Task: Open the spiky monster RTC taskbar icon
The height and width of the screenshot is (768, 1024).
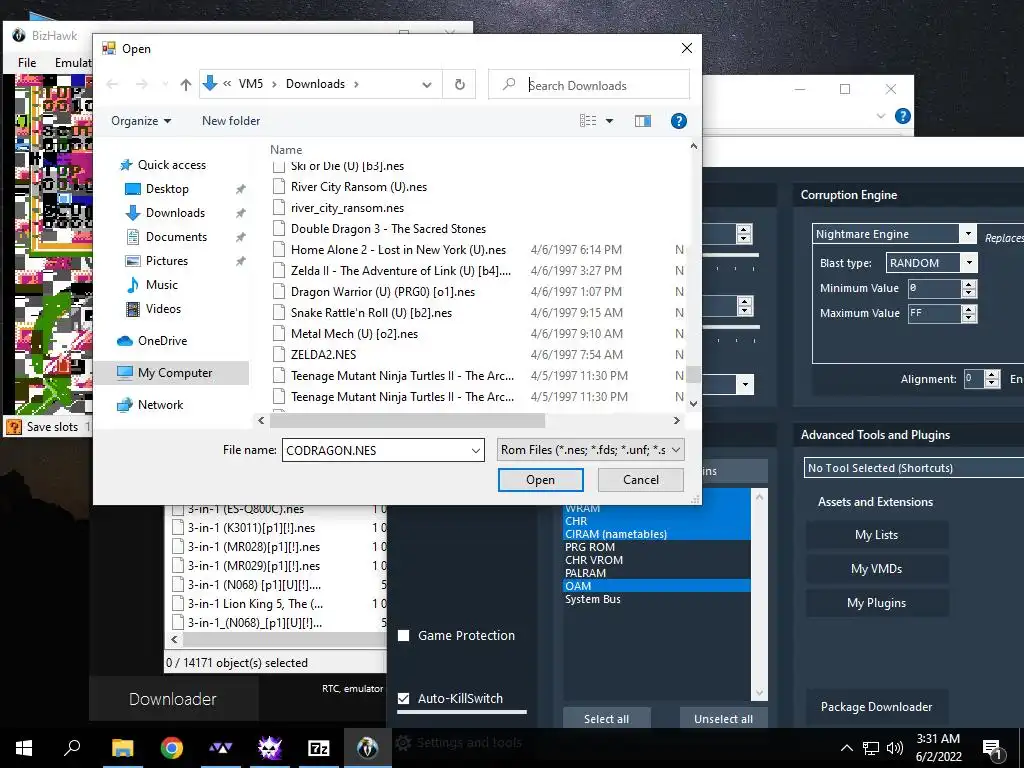Action: click(269, 748)
